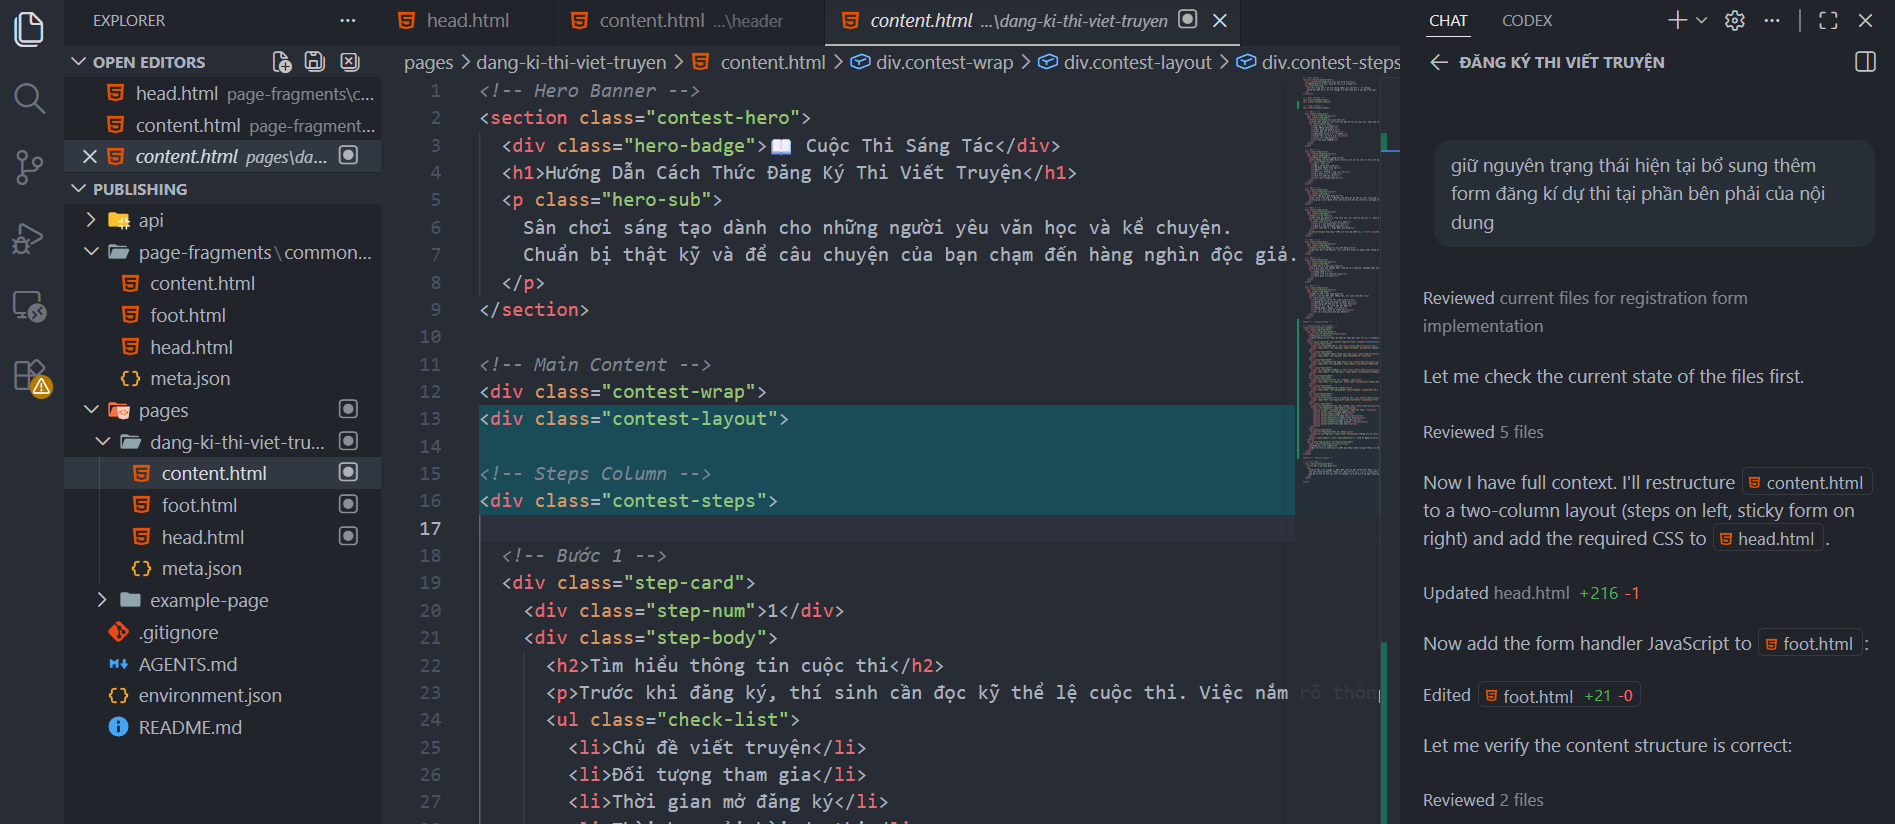Collapse PUBLISHING section
The image size is (1895, 824).
[80, 189]
